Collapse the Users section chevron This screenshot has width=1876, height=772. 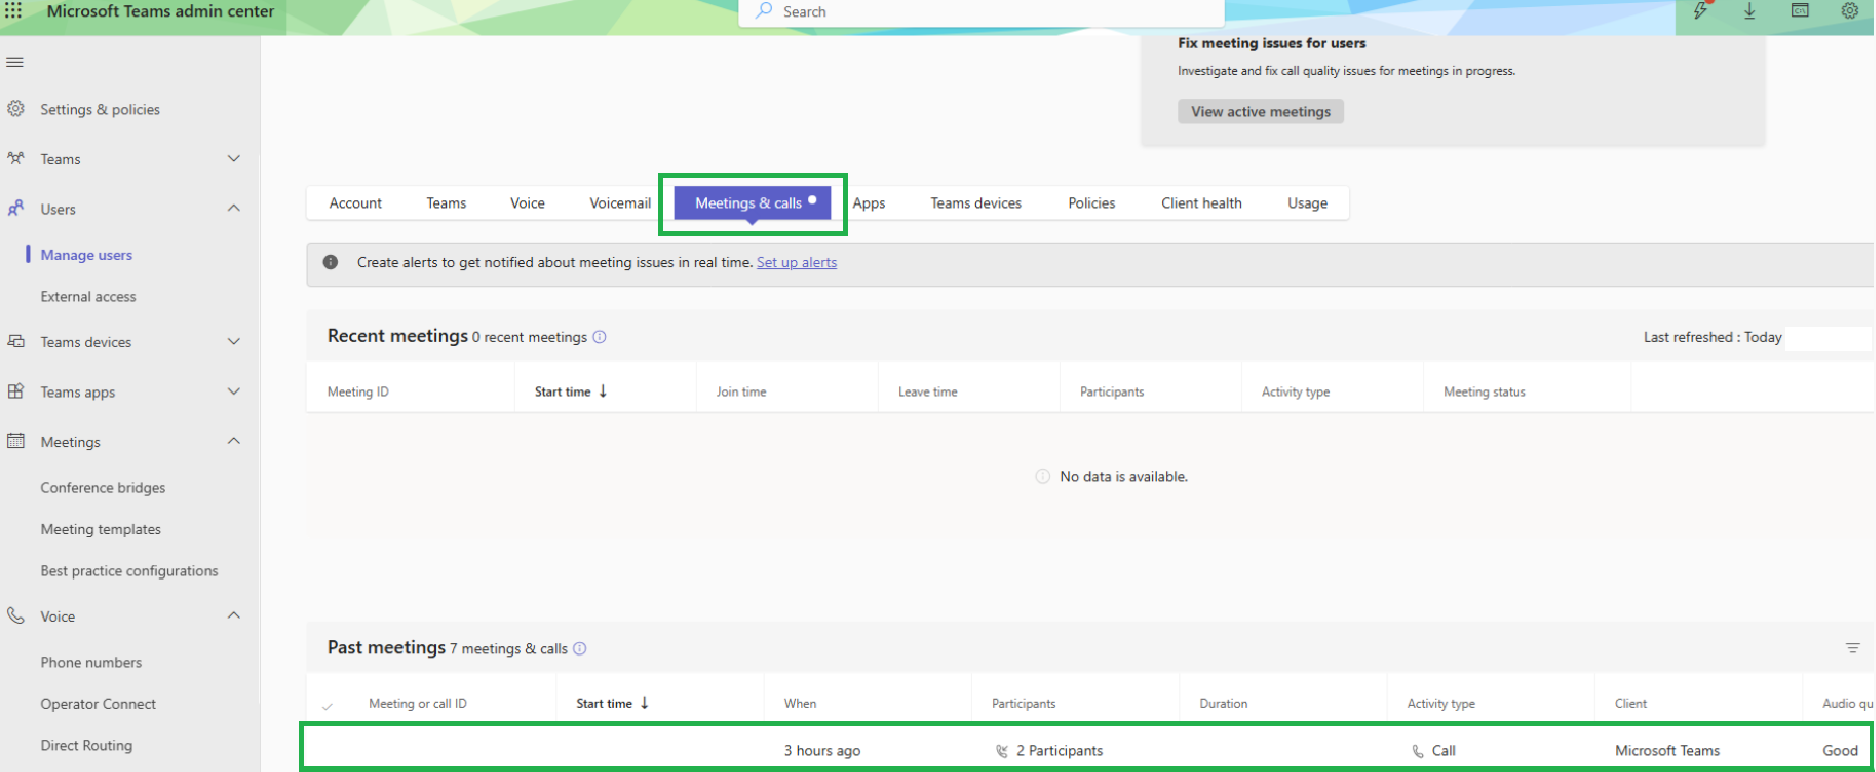234,208
